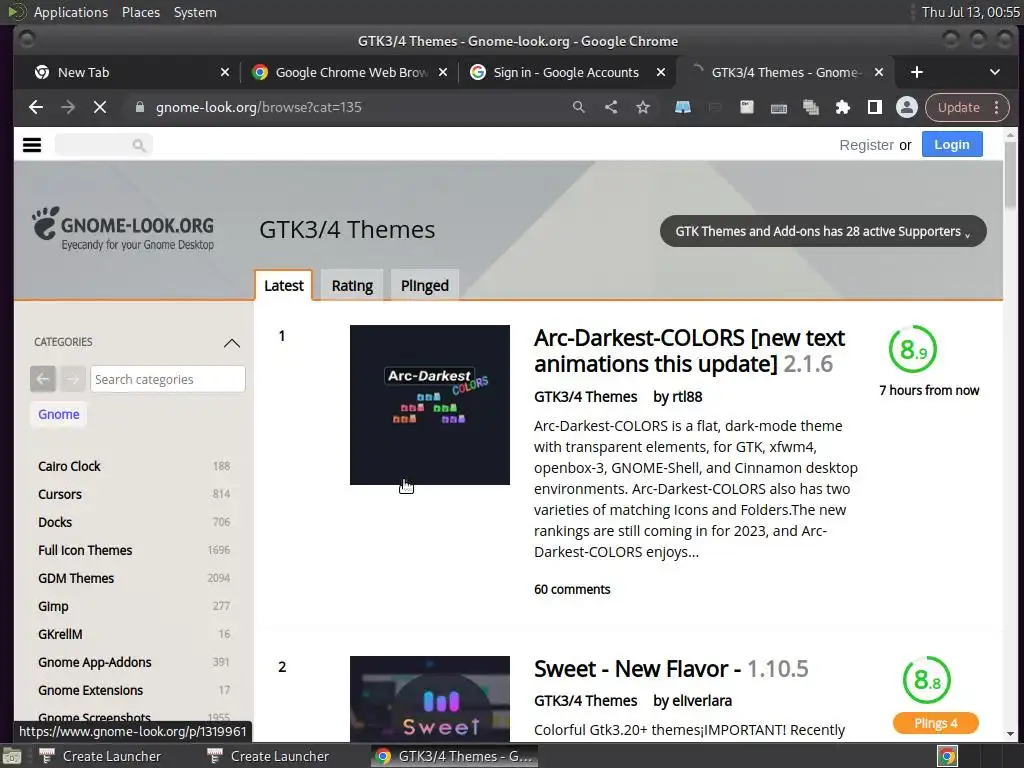Click the blue Login button

coord(952,145)
